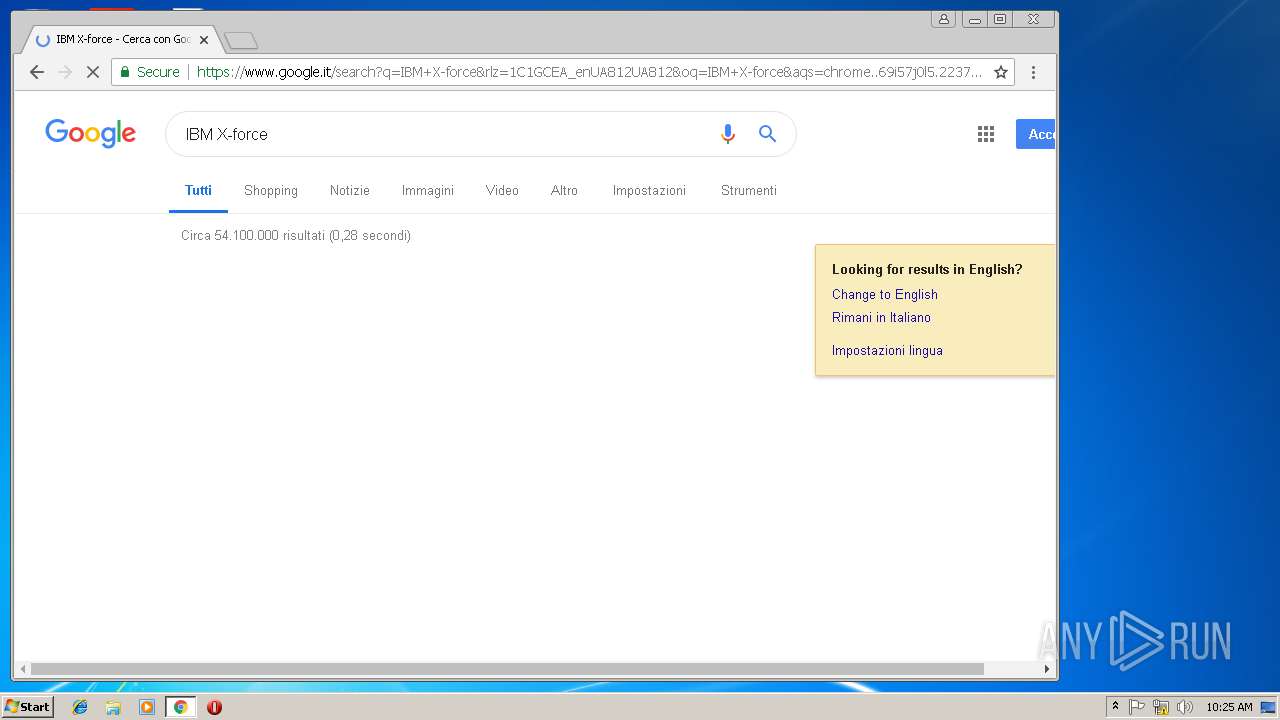Click the red Opera taskbar icon

click(x=214, y=707)
